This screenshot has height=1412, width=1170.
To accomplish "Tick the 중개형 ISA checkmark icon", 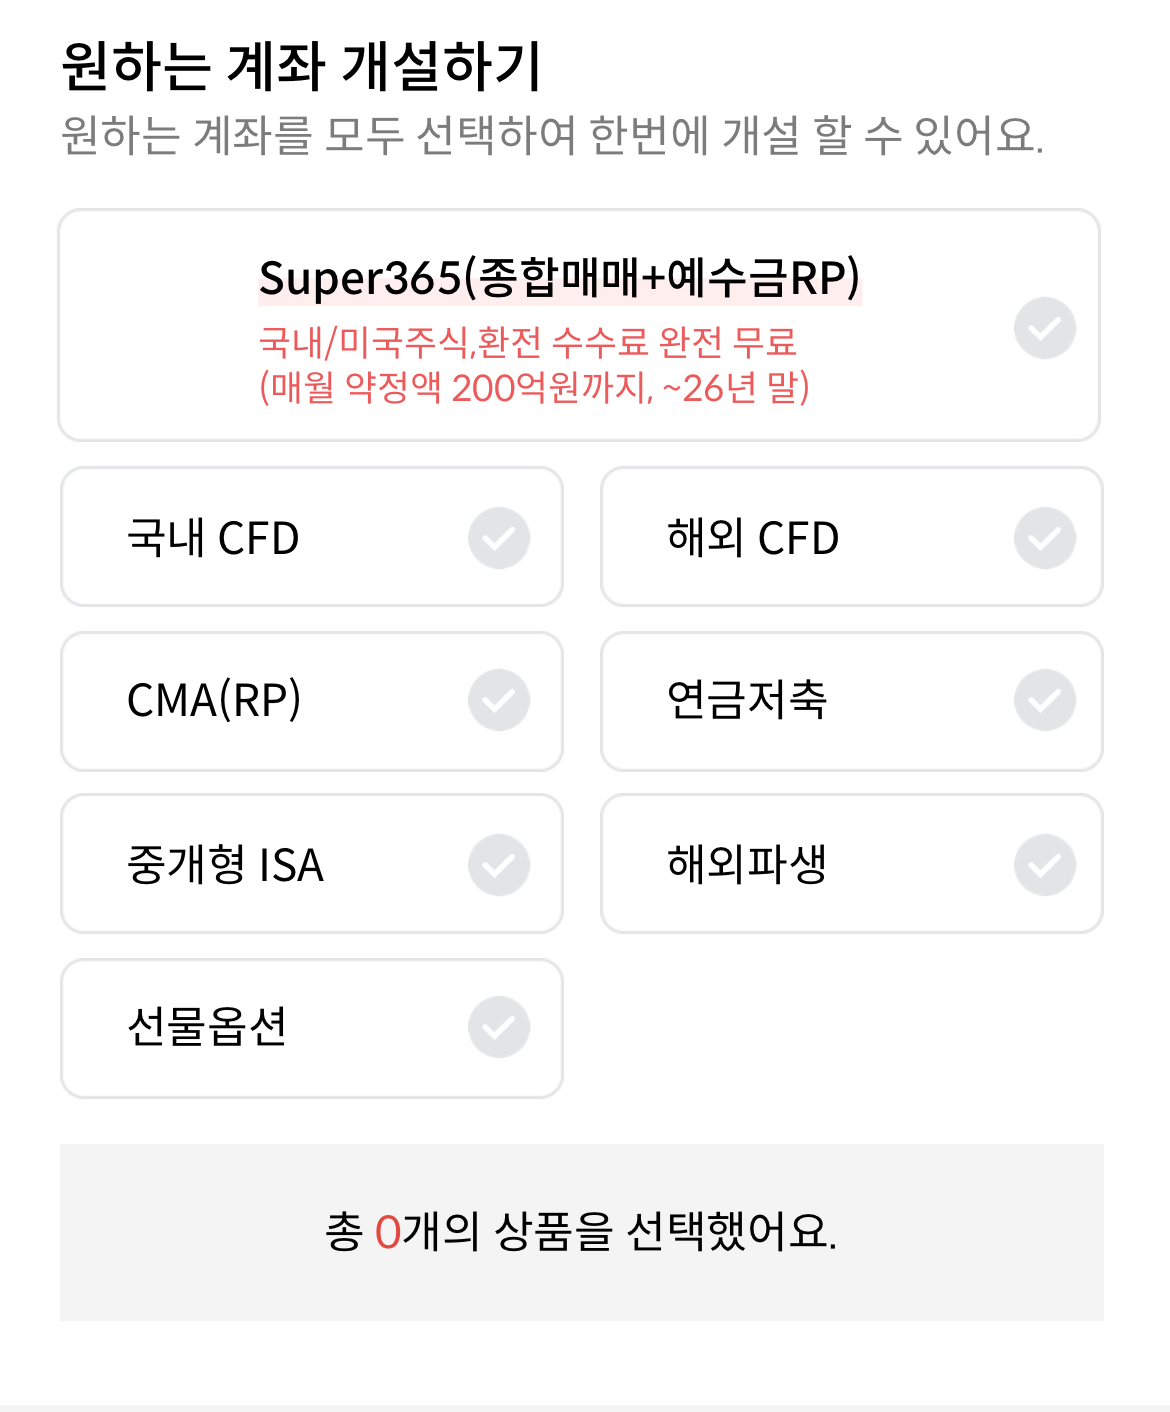I will click(x=499, y=865).
